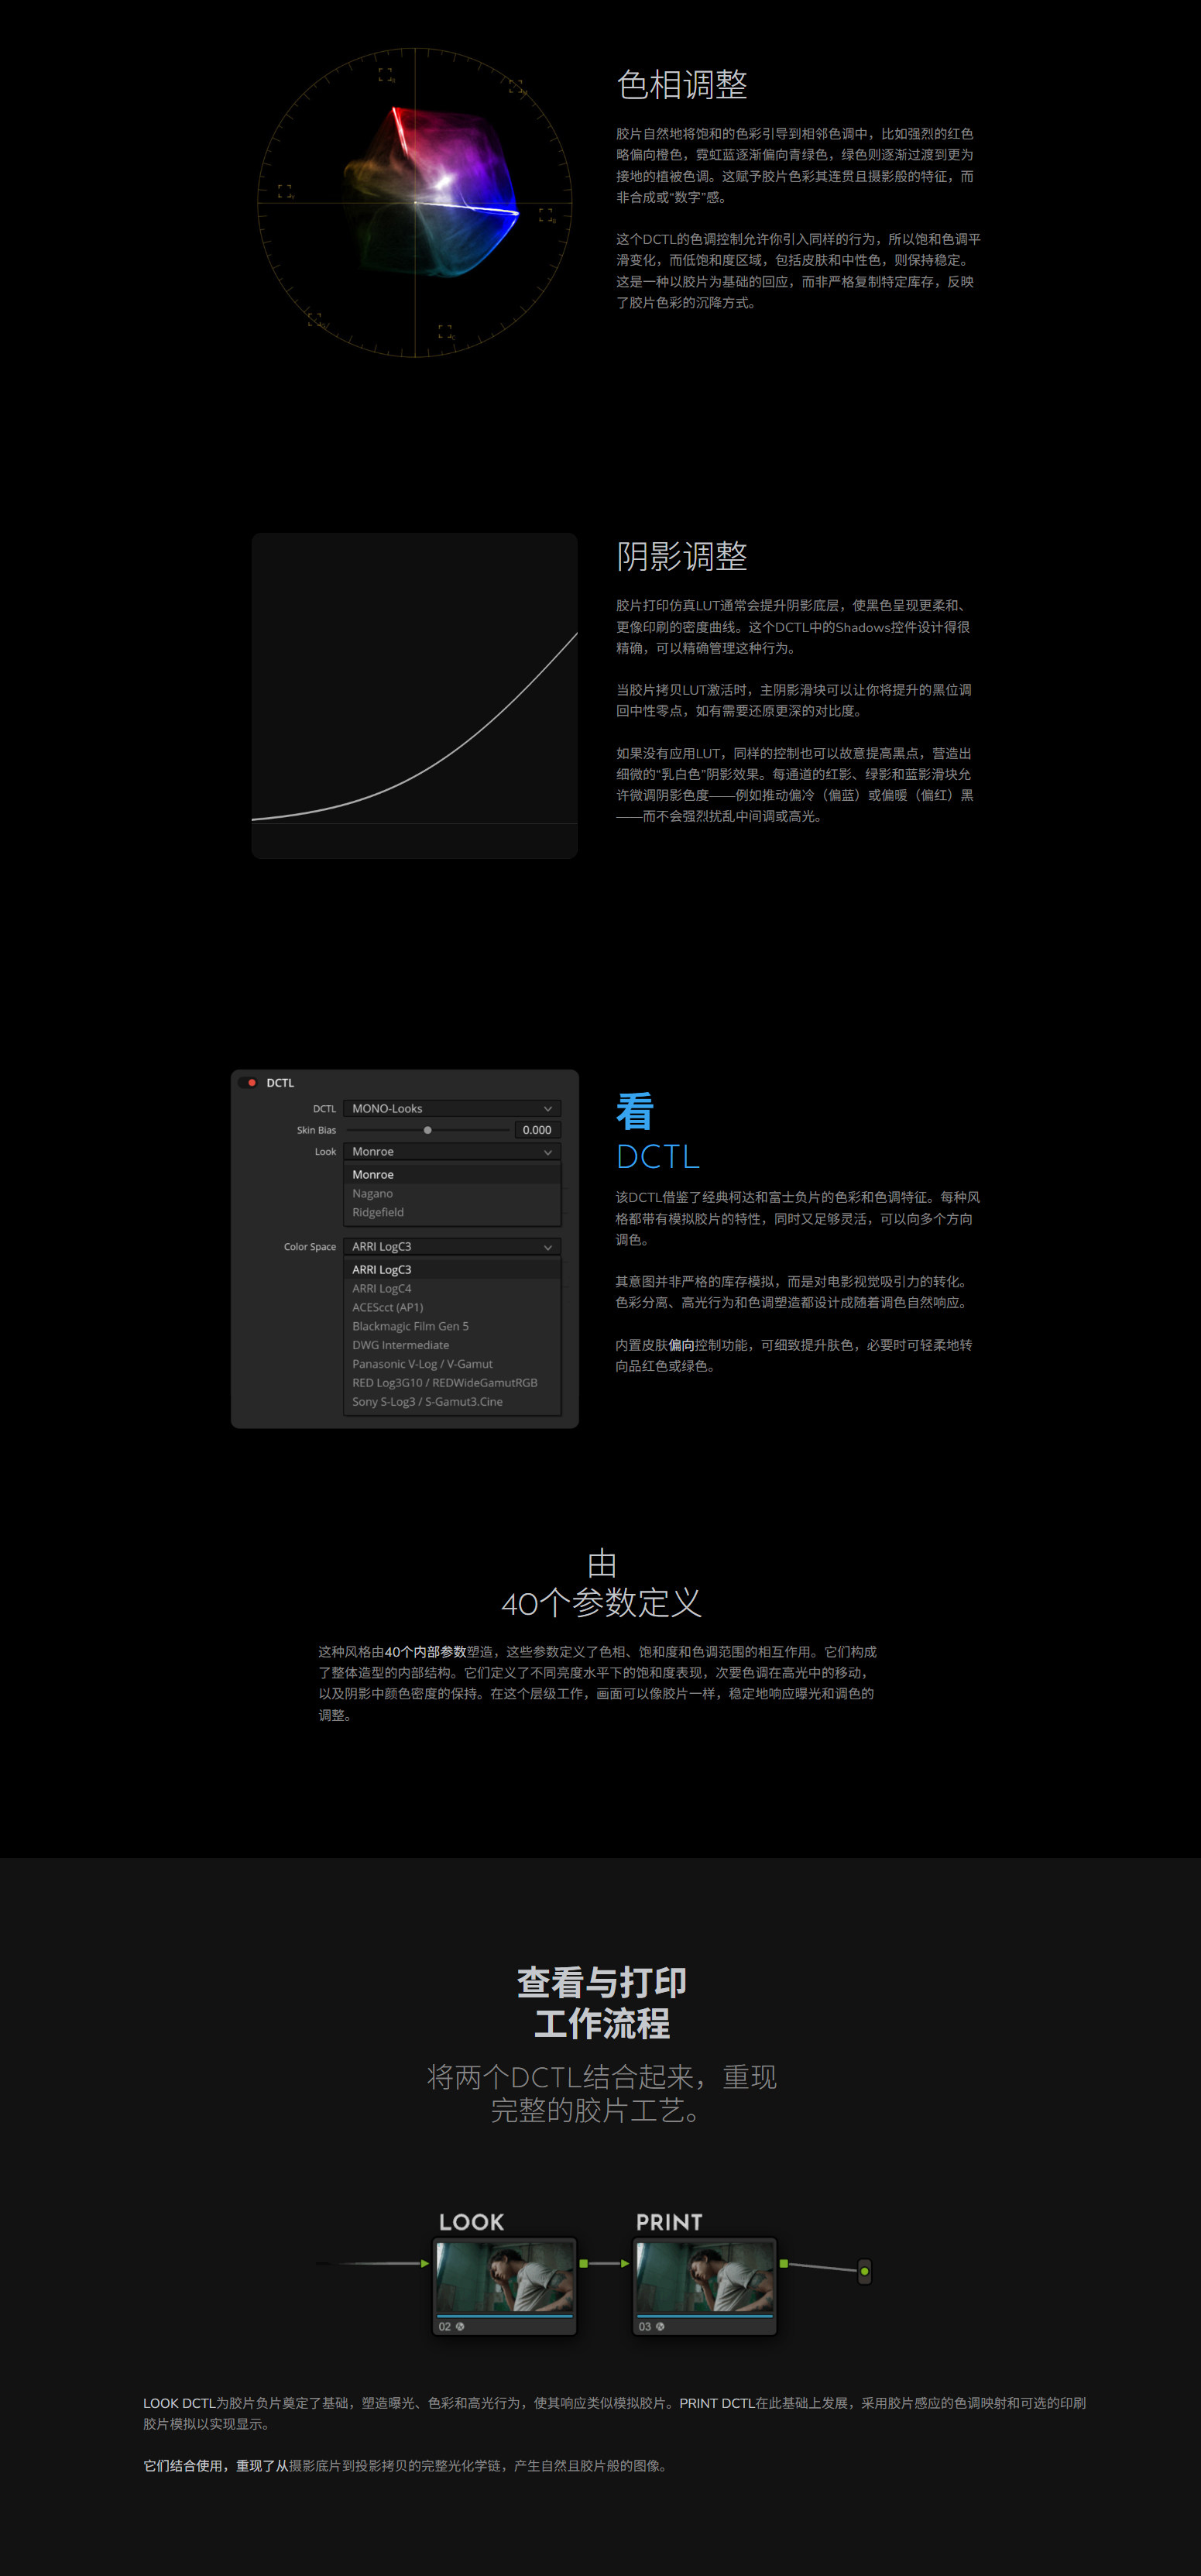Choose DWG Intermediate color space option
The image size is (1201, 2576).
click(452, 1345)
